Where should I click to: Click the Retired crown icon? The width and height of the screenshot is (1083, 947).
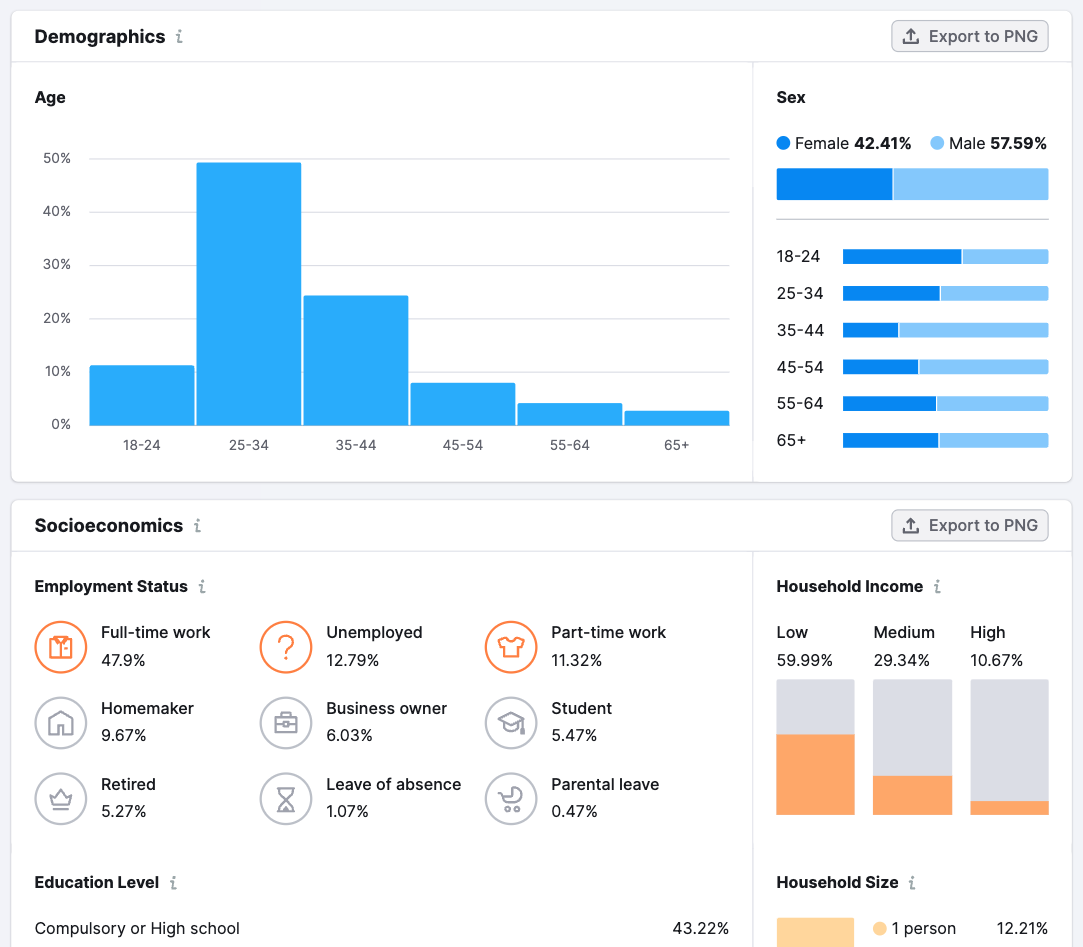[61, 799]
